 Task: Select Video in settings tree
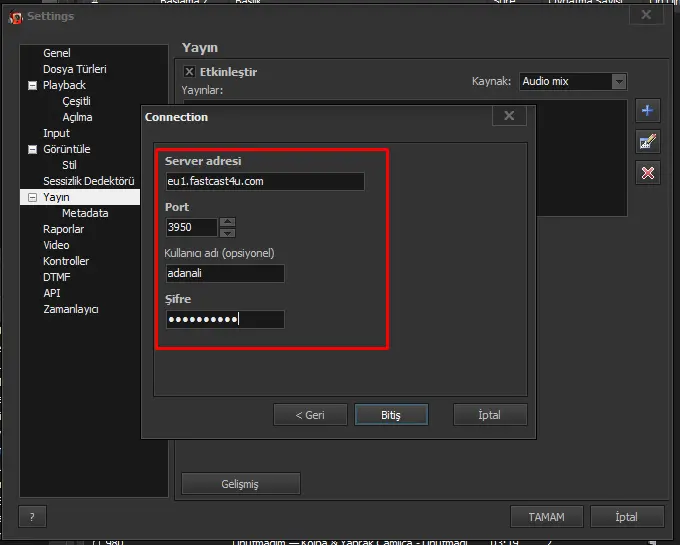pyautogui.click(x=56, y=245)
